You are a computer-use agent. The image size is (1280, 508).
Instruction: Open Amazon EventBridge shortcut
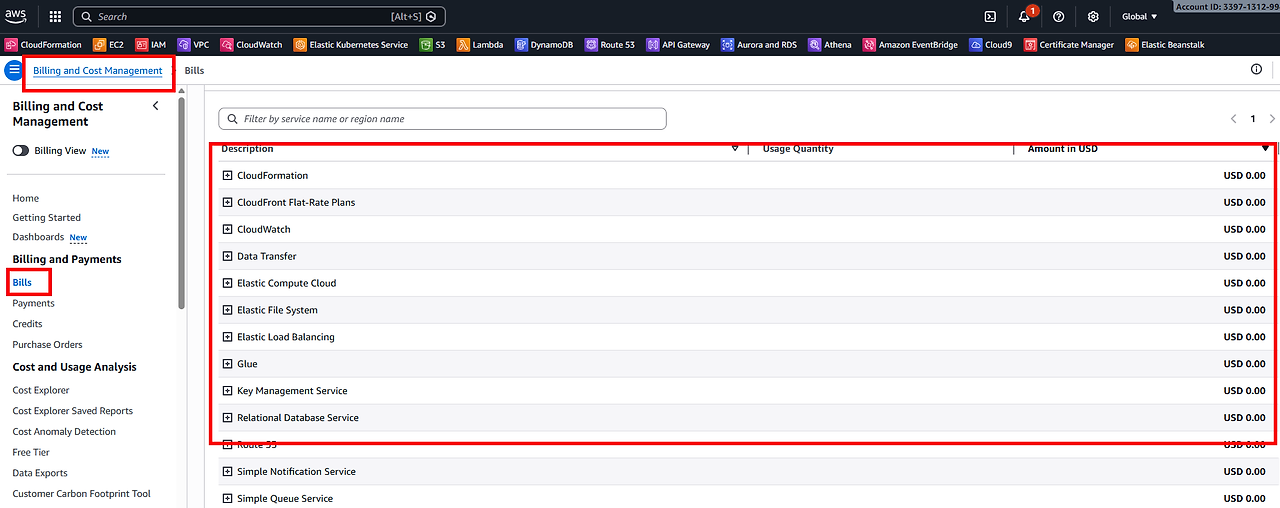(x=910, y=45)
